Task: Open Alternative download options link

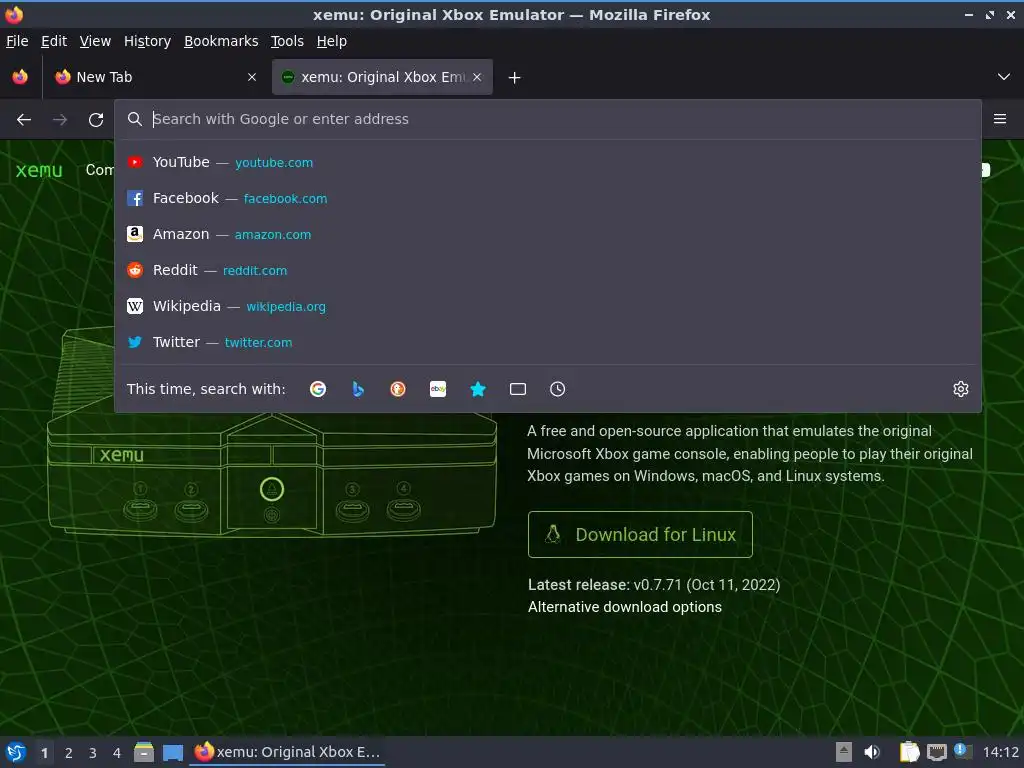Action: [x=625, y=607]
